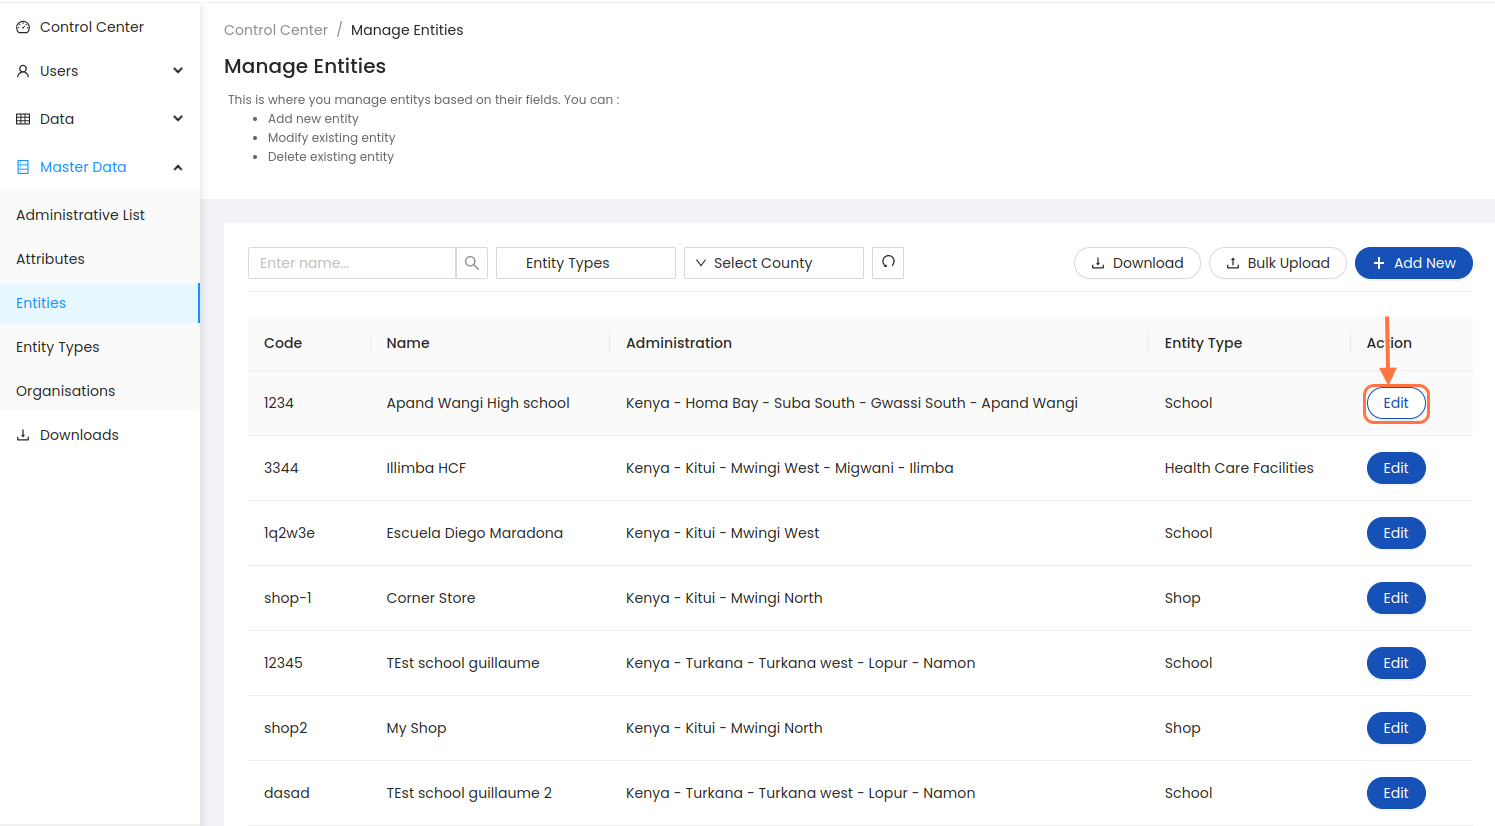This screenshot has width=1495, height=826.
Task: Collapse the Master Data section chevron
Action: pos(178,167)
